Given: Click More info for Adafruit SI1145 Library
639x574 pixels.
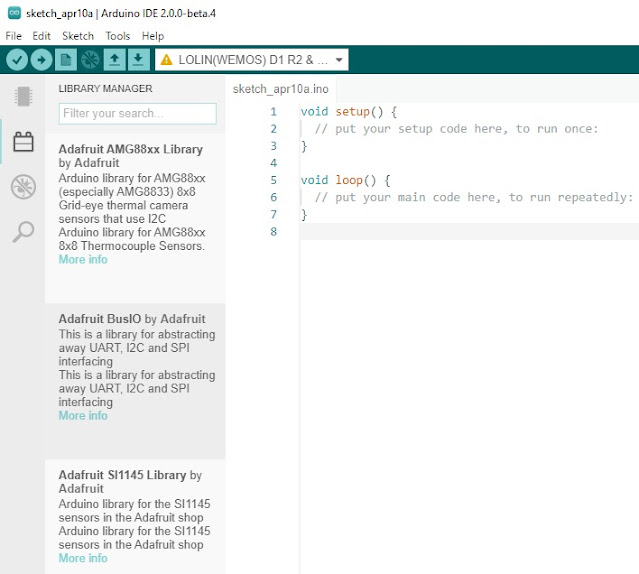Looking at the screenshot, I should pyautogui.click(x=83, y=558).
